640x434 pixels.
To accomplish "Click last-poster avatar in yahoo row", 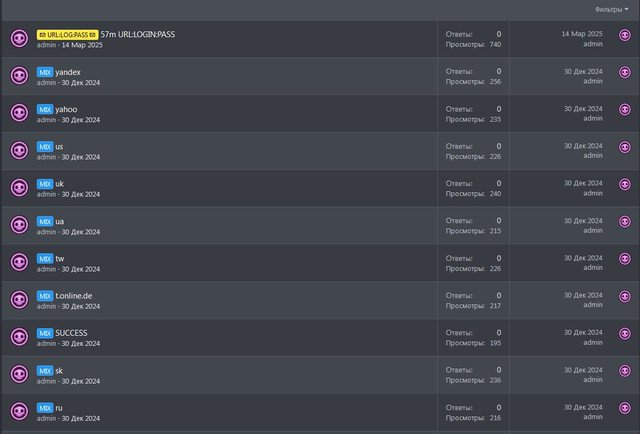I will [625, 114].
